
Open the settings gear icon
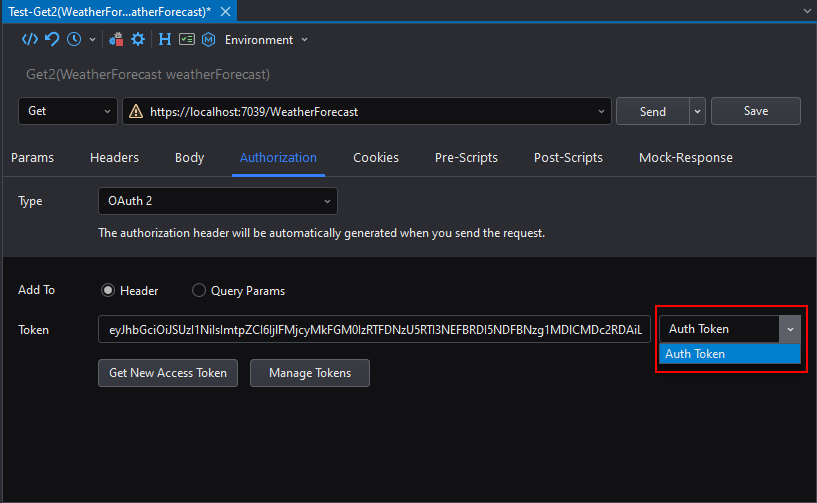[138, 40]
